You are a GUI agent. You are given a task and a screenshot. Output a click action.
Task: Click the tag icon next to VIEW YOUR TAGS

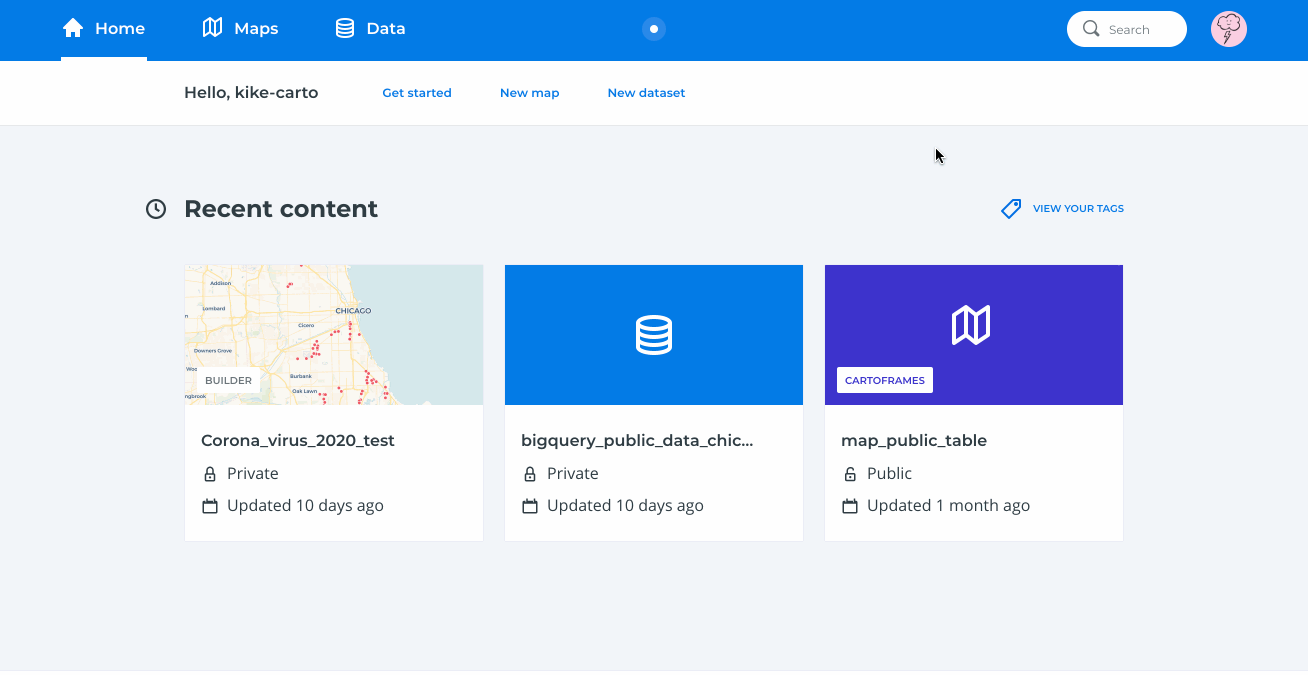click(x=1011, y=208)
